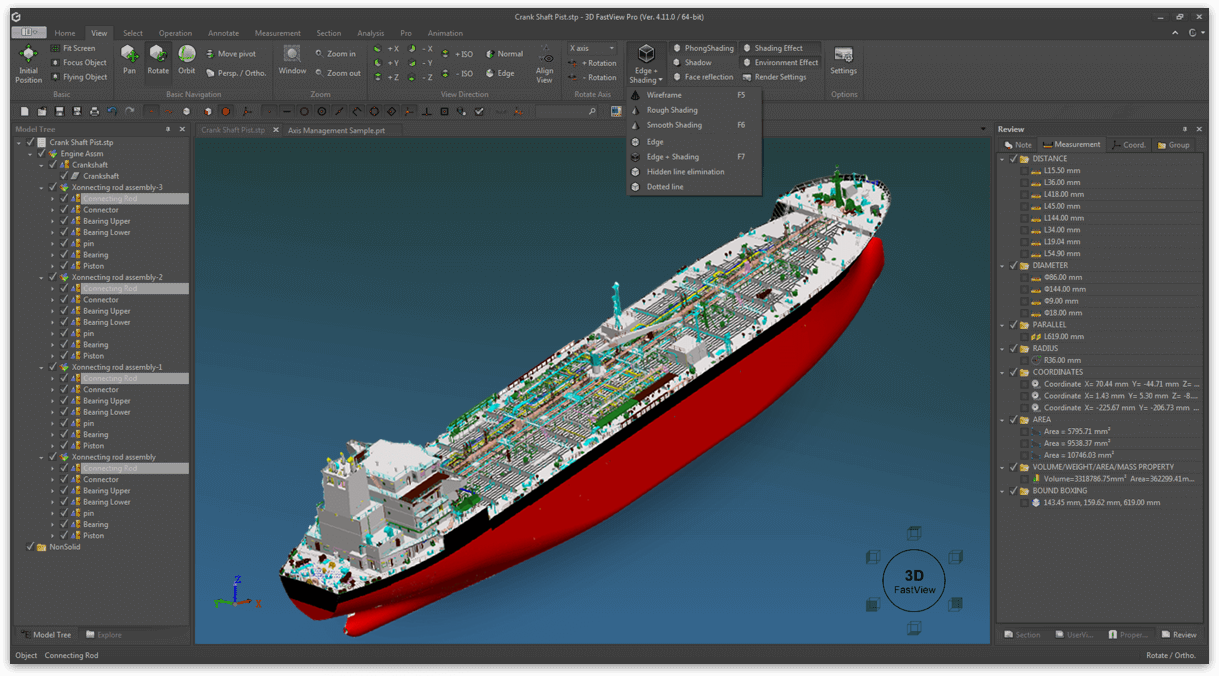Collapse the DIAMETER measurement group
This screenshot has height=676, width=1219.
pyautogui.click(x=1002, y=266)
